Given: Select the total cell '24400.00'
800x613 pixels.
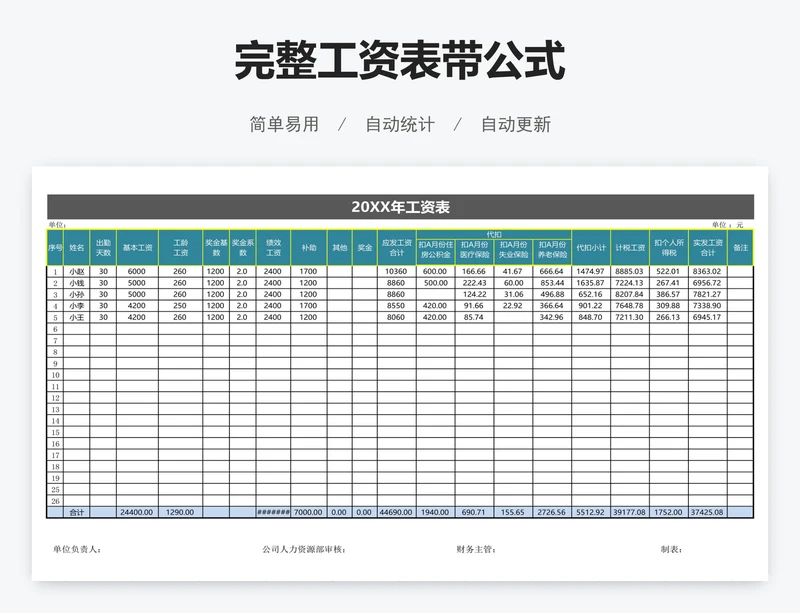Looking at the screenshot, I should pyautogui.click(x=137, y=512).
